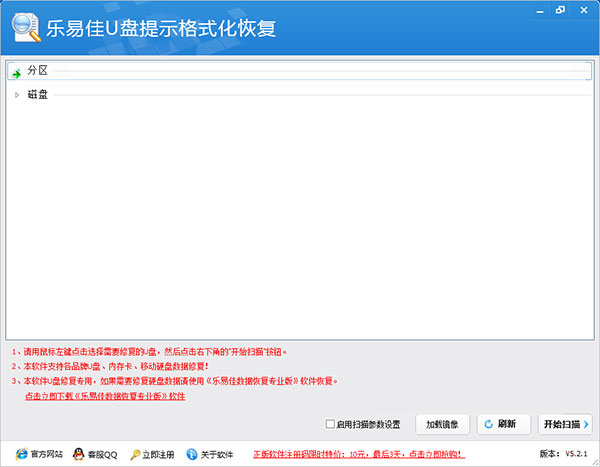600x467 pixels.
Task: Click instruction line 2 about 内存卡 support
Action: (110, 367)
